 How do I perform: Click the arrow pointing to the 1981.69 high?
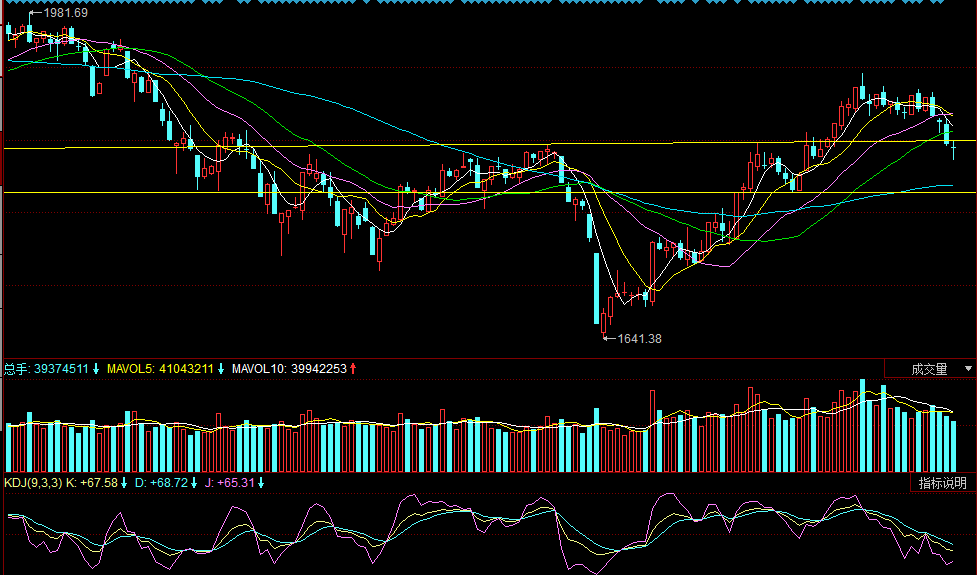click(x=35, y=13)
